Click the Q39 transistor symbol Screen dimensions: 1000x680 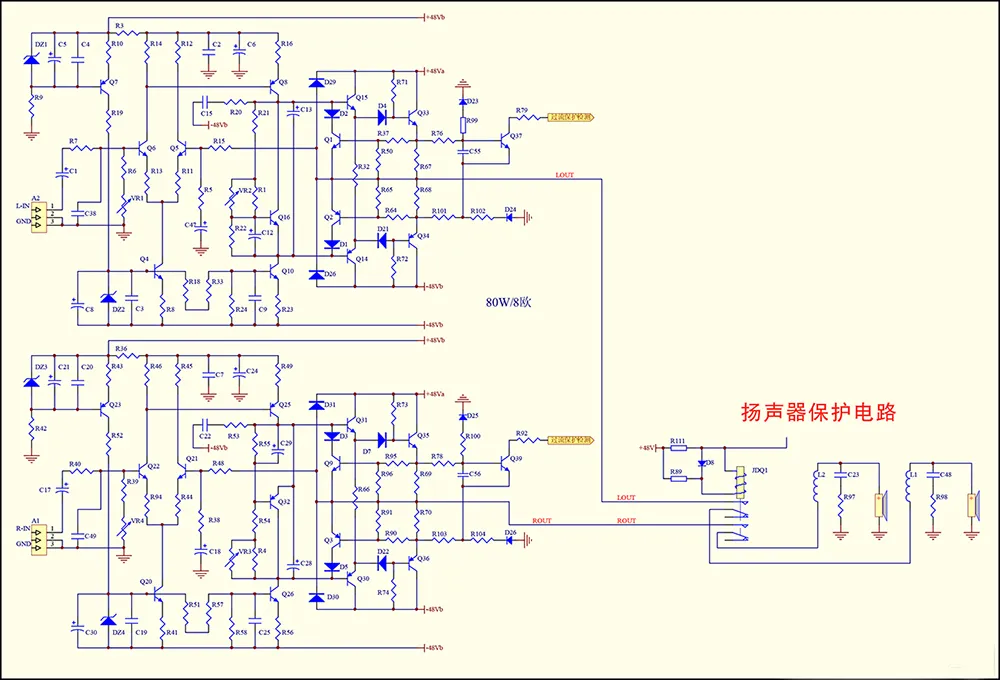(505, 463)
